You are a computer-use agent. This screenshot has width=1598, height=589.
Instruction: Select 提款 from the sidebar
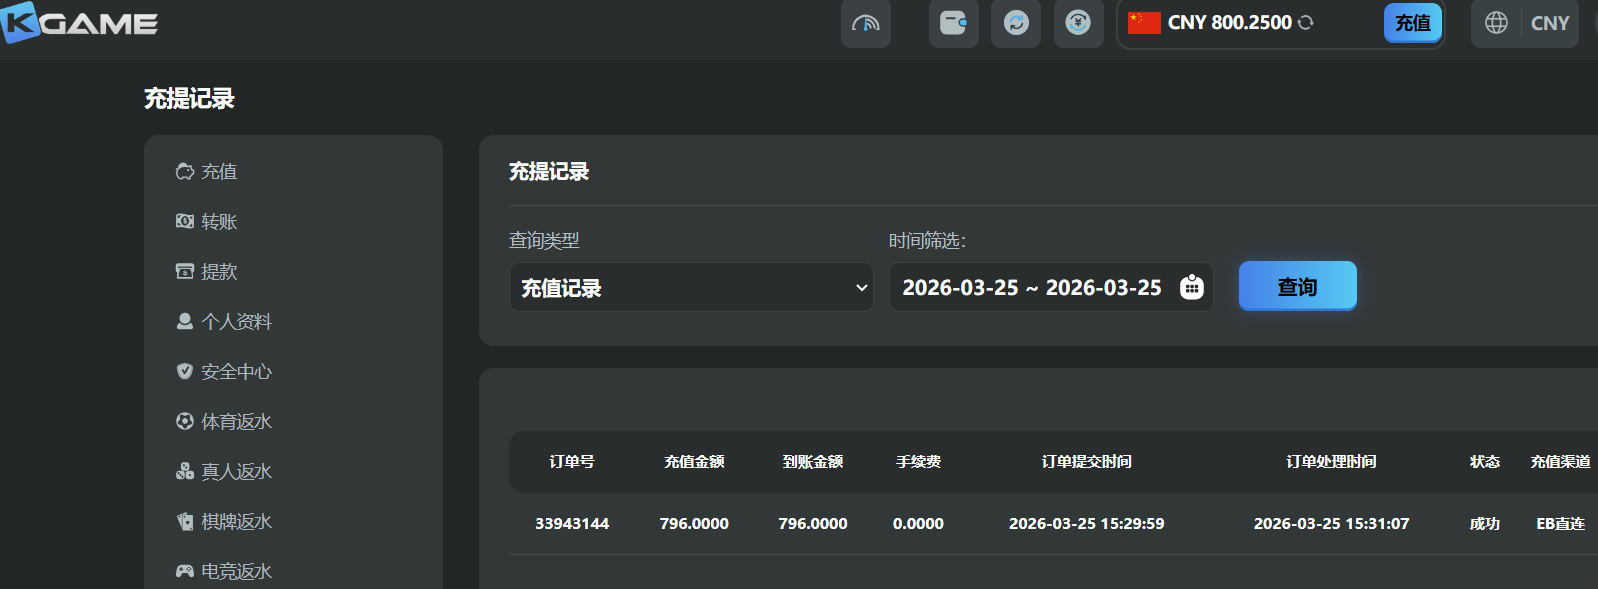[219, 272]
